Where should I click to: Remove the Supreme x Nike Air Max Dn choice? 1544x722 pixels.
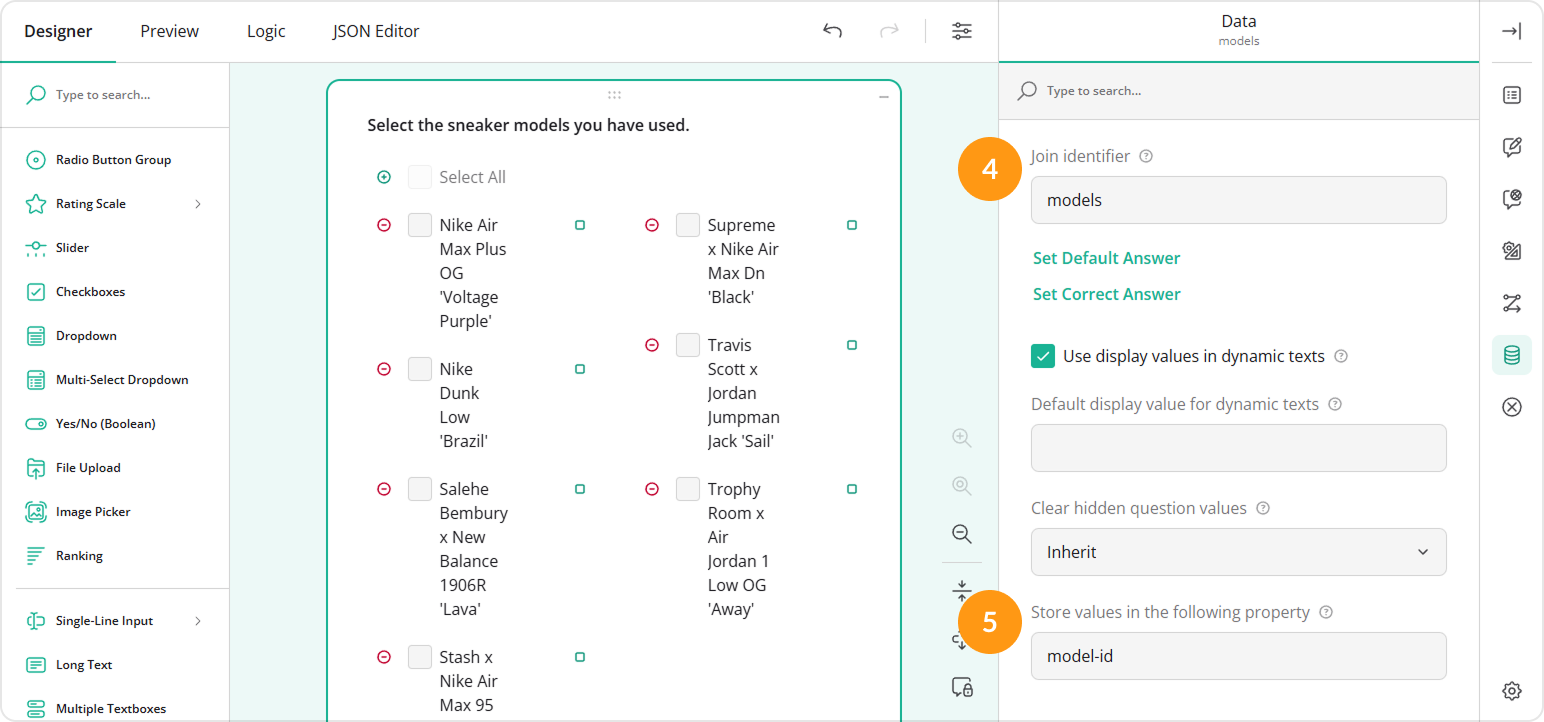click(x=652, y=225)
